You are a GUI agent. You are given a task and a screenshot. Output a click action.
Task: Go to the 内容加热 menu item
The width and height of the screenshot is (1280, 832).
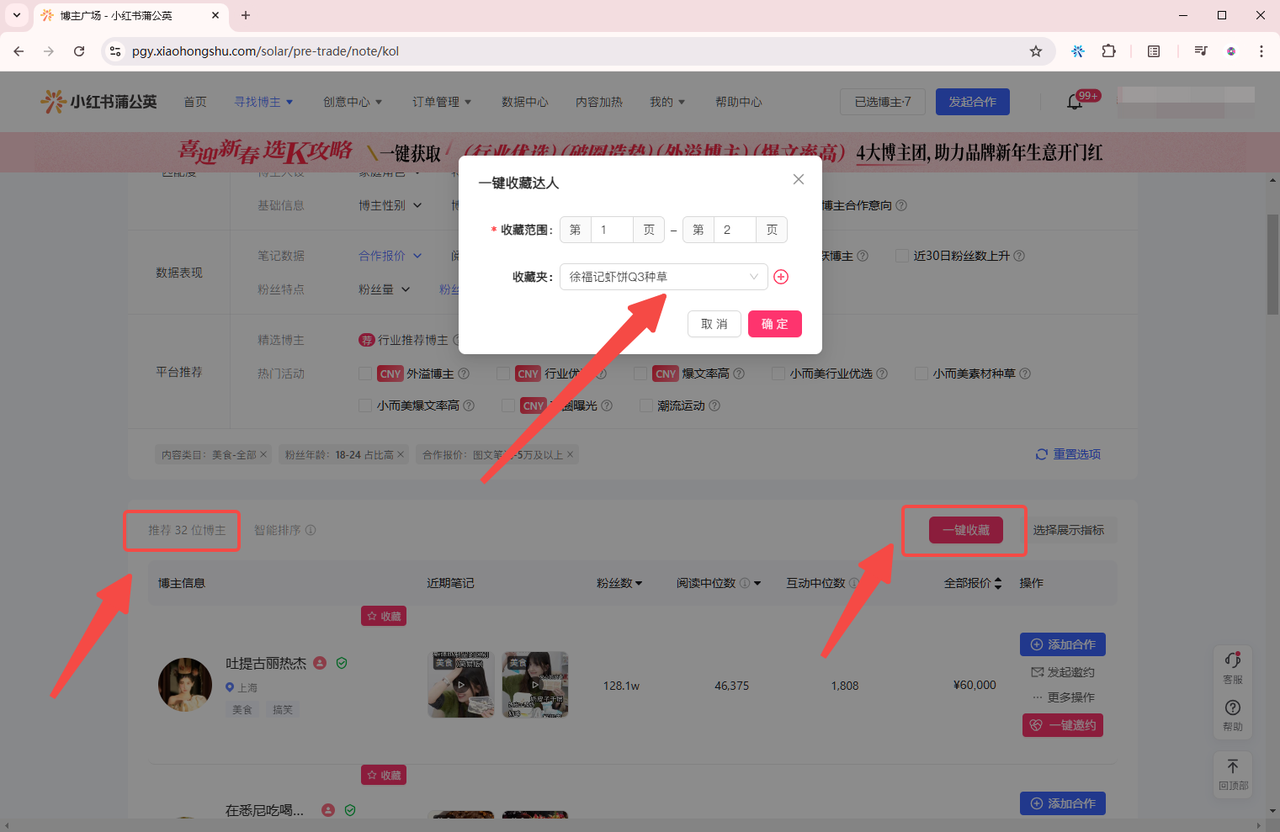pos(599,102)
